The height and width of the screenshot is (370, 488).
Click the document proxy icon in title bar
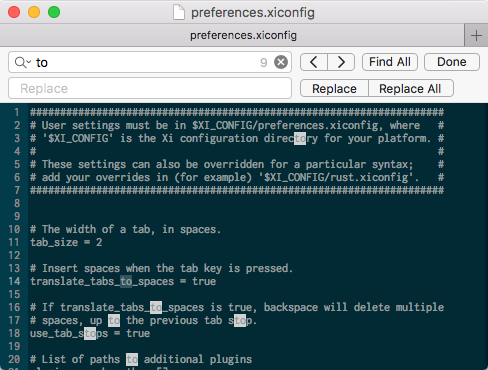[179, 13]
